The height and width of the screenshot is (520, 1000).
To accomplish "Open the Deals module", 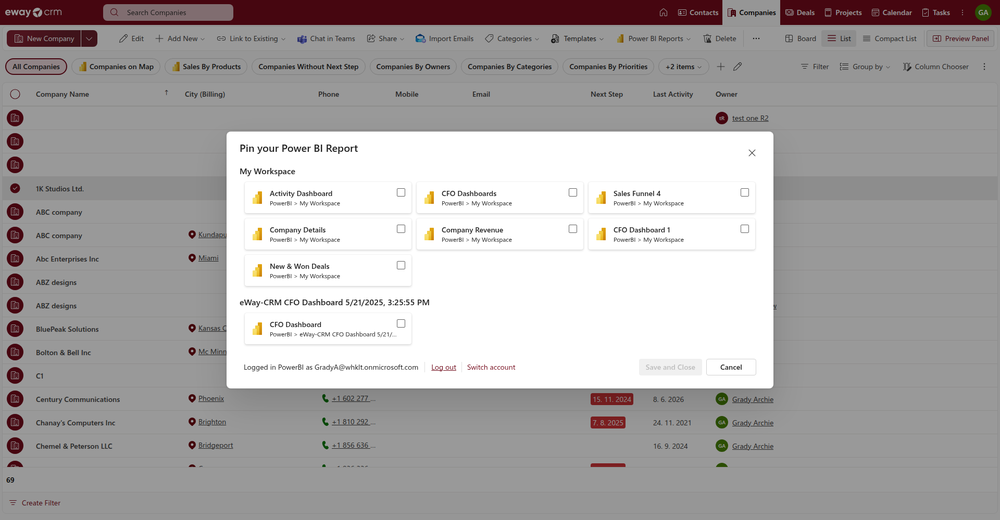I will (x=800, y=12).
